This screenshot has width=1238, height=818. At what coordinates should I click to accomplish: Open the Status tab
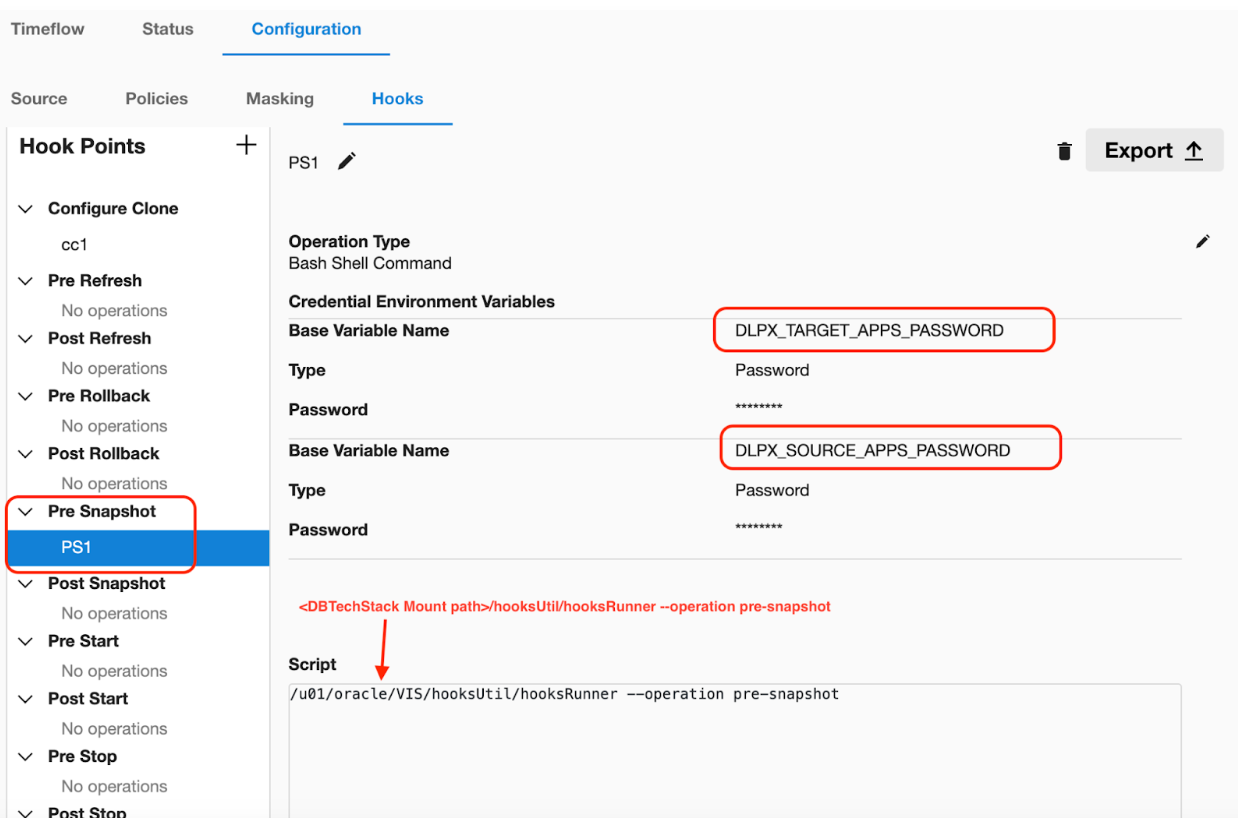pyautogui.click(x=167, y=29)
